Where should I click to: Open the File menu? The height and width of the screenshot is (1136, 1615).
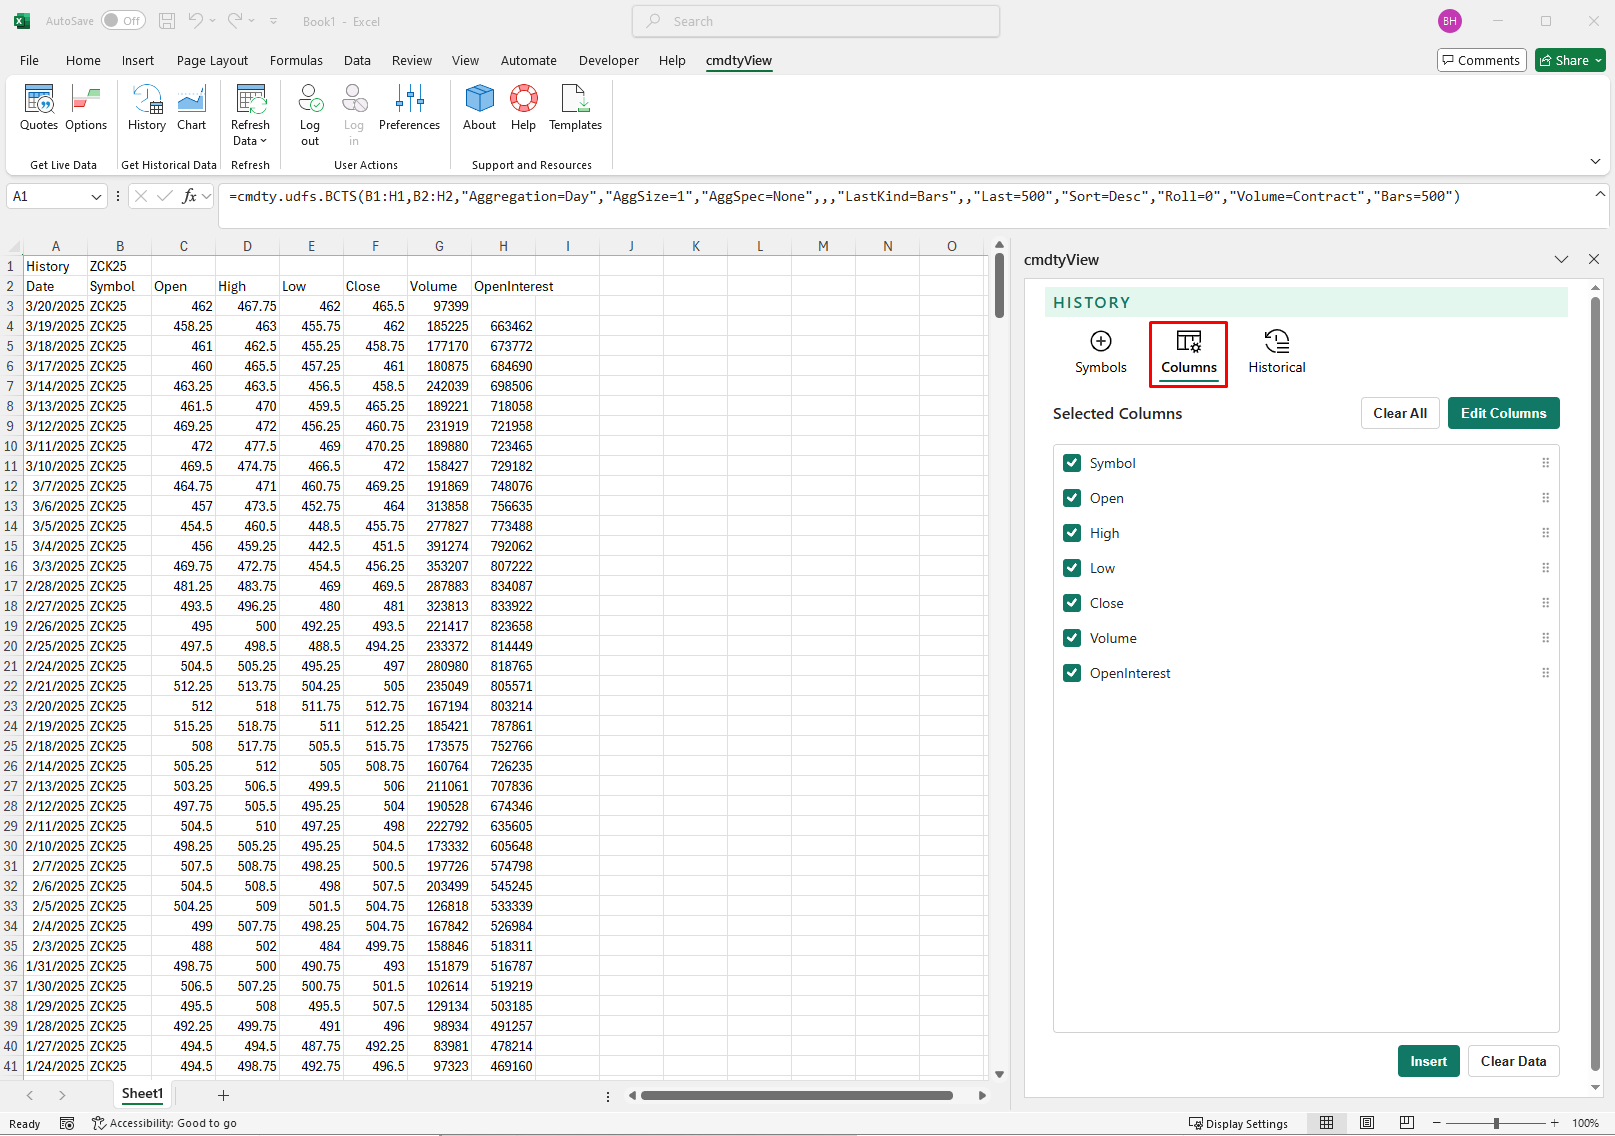[x=29, y=60]
